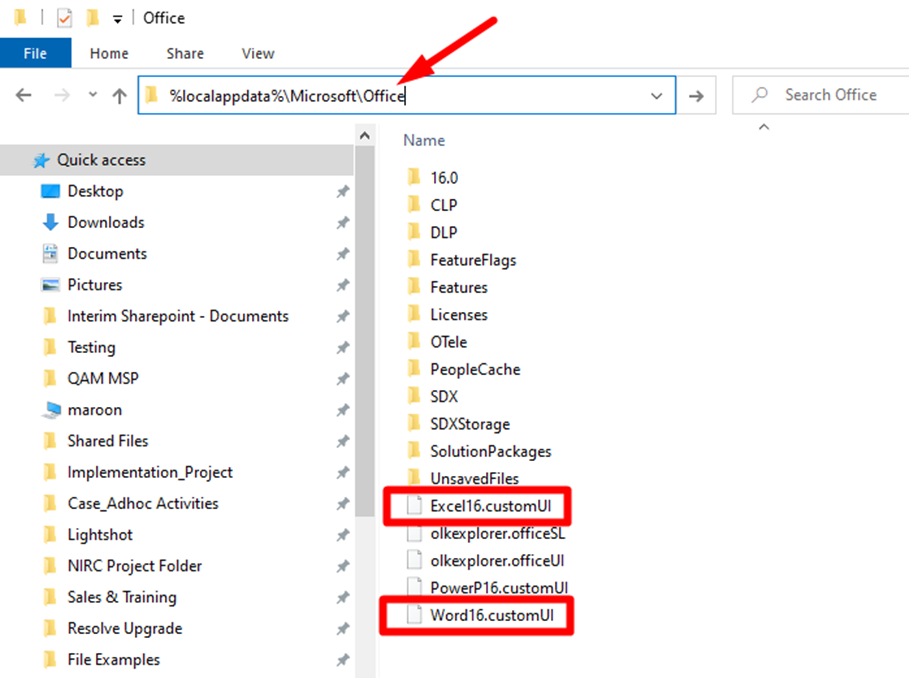The height and width of the screenshot is (678, 909).
Task: Click the Up one level arrow
Action: point(117,94)
